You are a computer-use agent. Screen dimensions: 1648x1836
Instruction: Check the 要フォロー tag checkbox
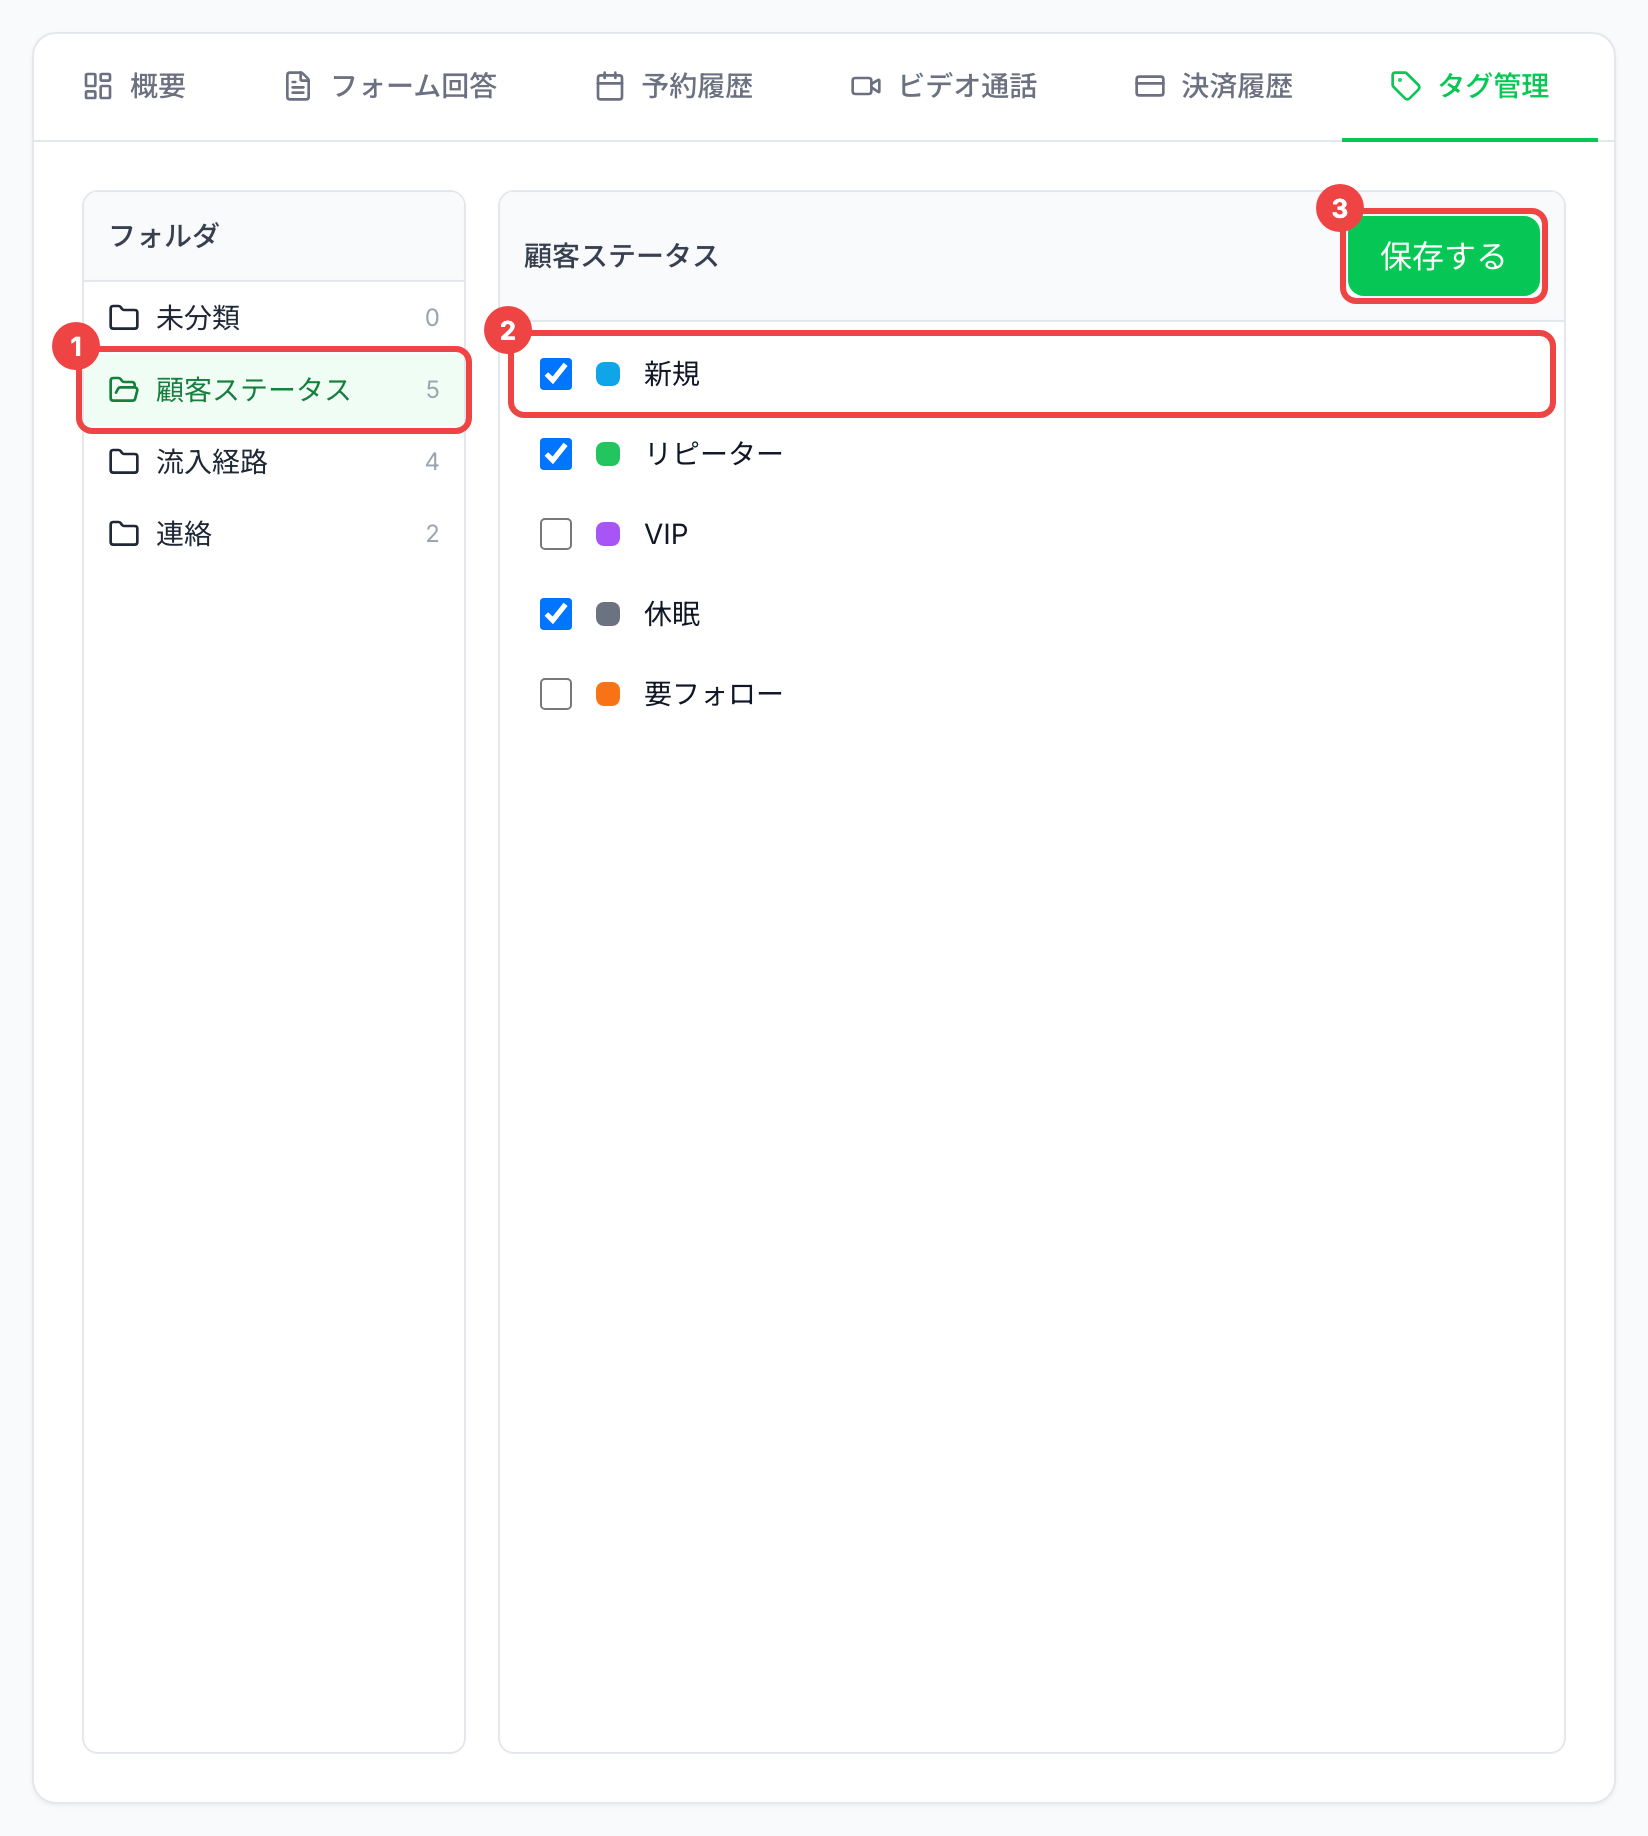(x=556, y=694)
